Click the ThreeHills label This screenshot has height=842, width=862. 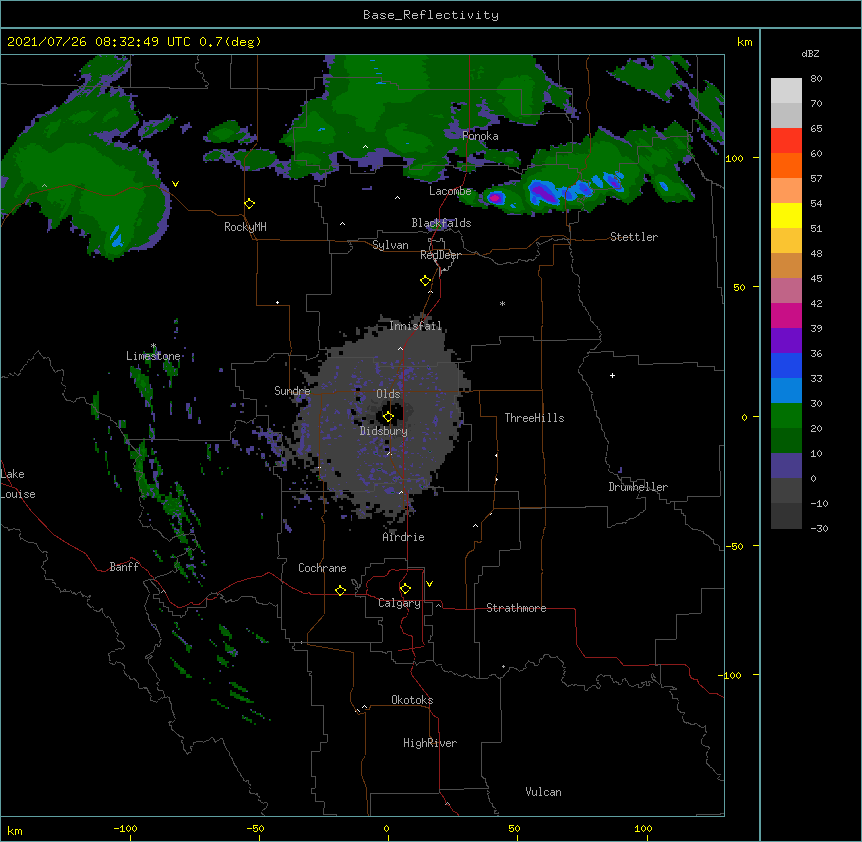point(534,418)
